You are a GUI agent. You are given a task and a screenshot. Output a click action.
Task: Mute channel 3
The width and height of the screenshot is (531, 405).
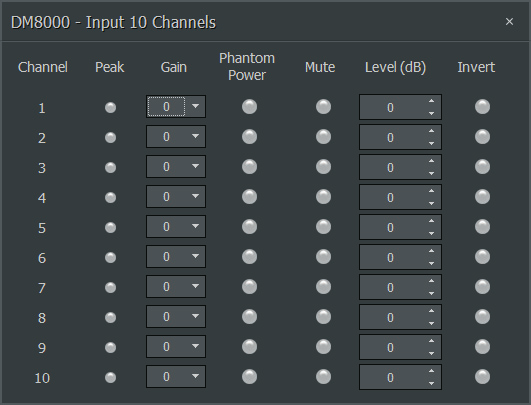pos(323,167)
